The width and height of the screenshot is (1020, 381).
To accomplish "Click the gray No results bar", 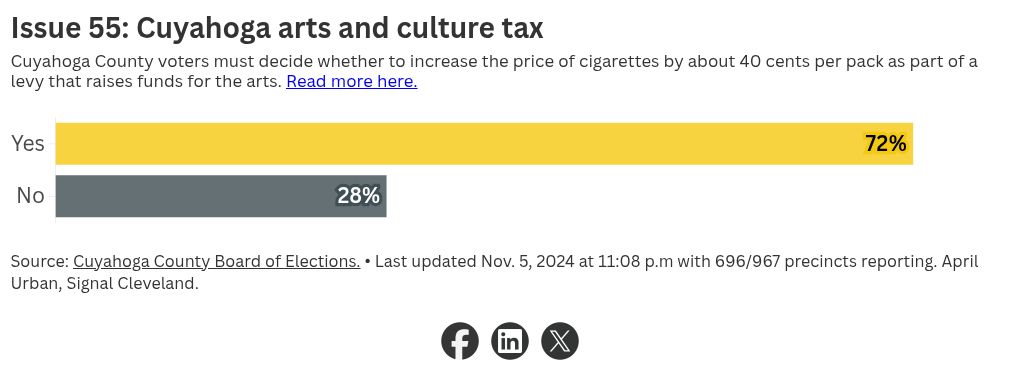I will coord(221,196).
